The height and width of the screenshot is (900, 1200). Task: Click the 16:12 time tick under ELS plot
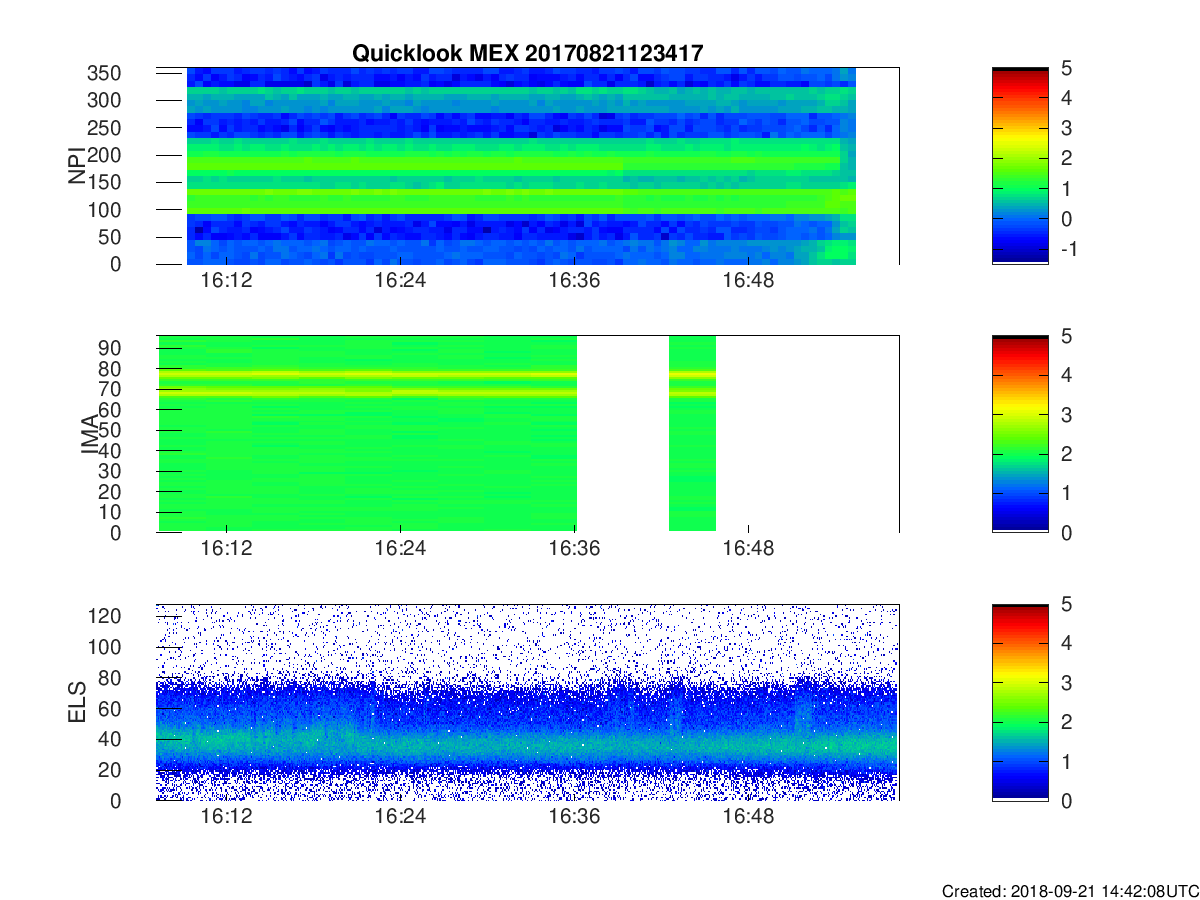click(227, 817)
